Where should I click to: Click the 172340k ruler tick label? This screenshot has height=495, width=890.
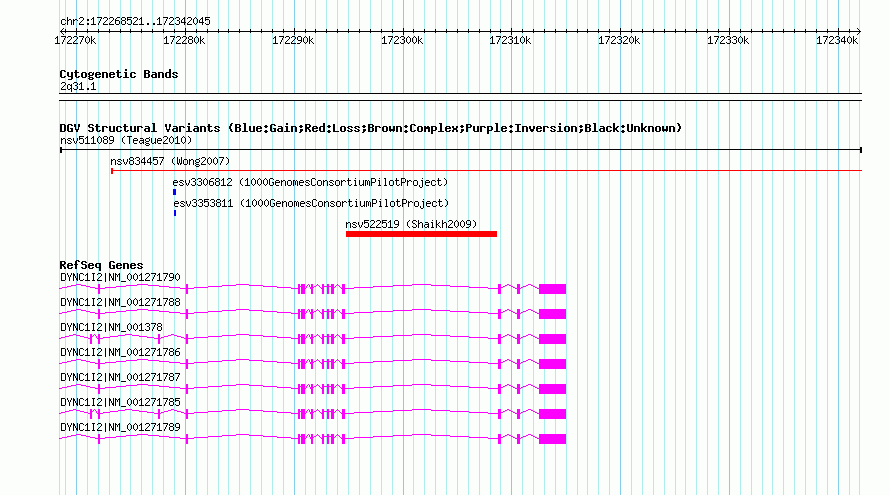tap(837, 41)
